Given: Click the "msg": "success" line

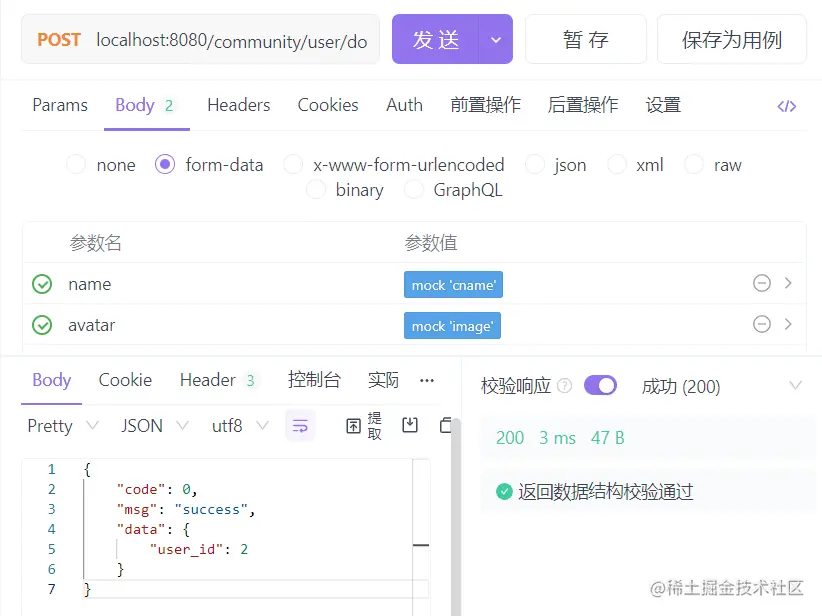Looking at the screenshot, I should (x=186, y=510).
